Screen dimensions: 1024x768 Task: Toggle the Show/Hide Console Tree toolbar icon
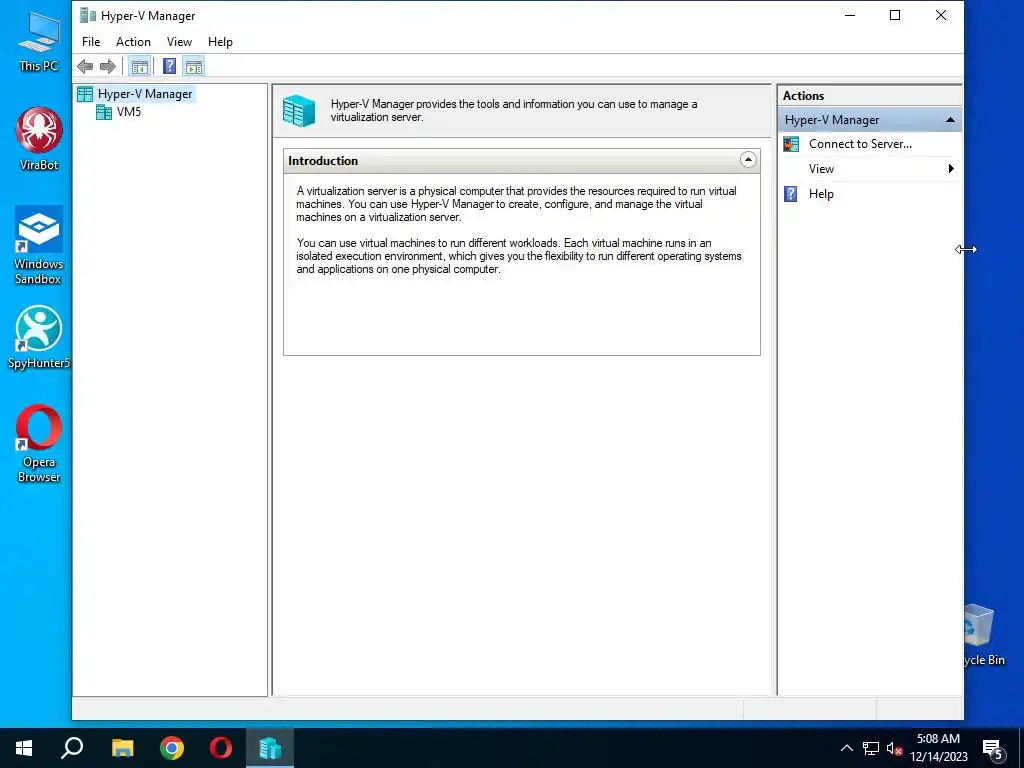(x=139, y=66)
